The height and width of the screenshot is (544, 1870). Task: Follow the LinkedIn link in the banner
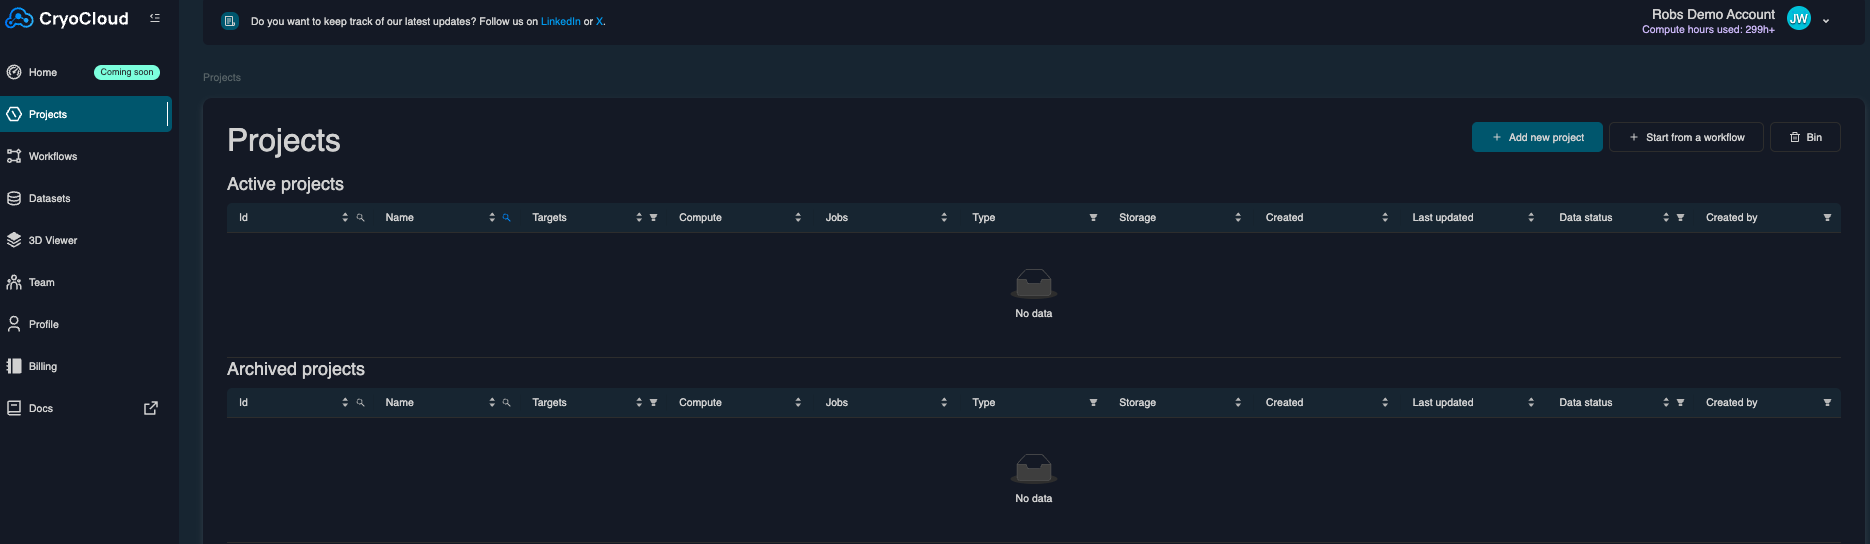pos(560,22)
